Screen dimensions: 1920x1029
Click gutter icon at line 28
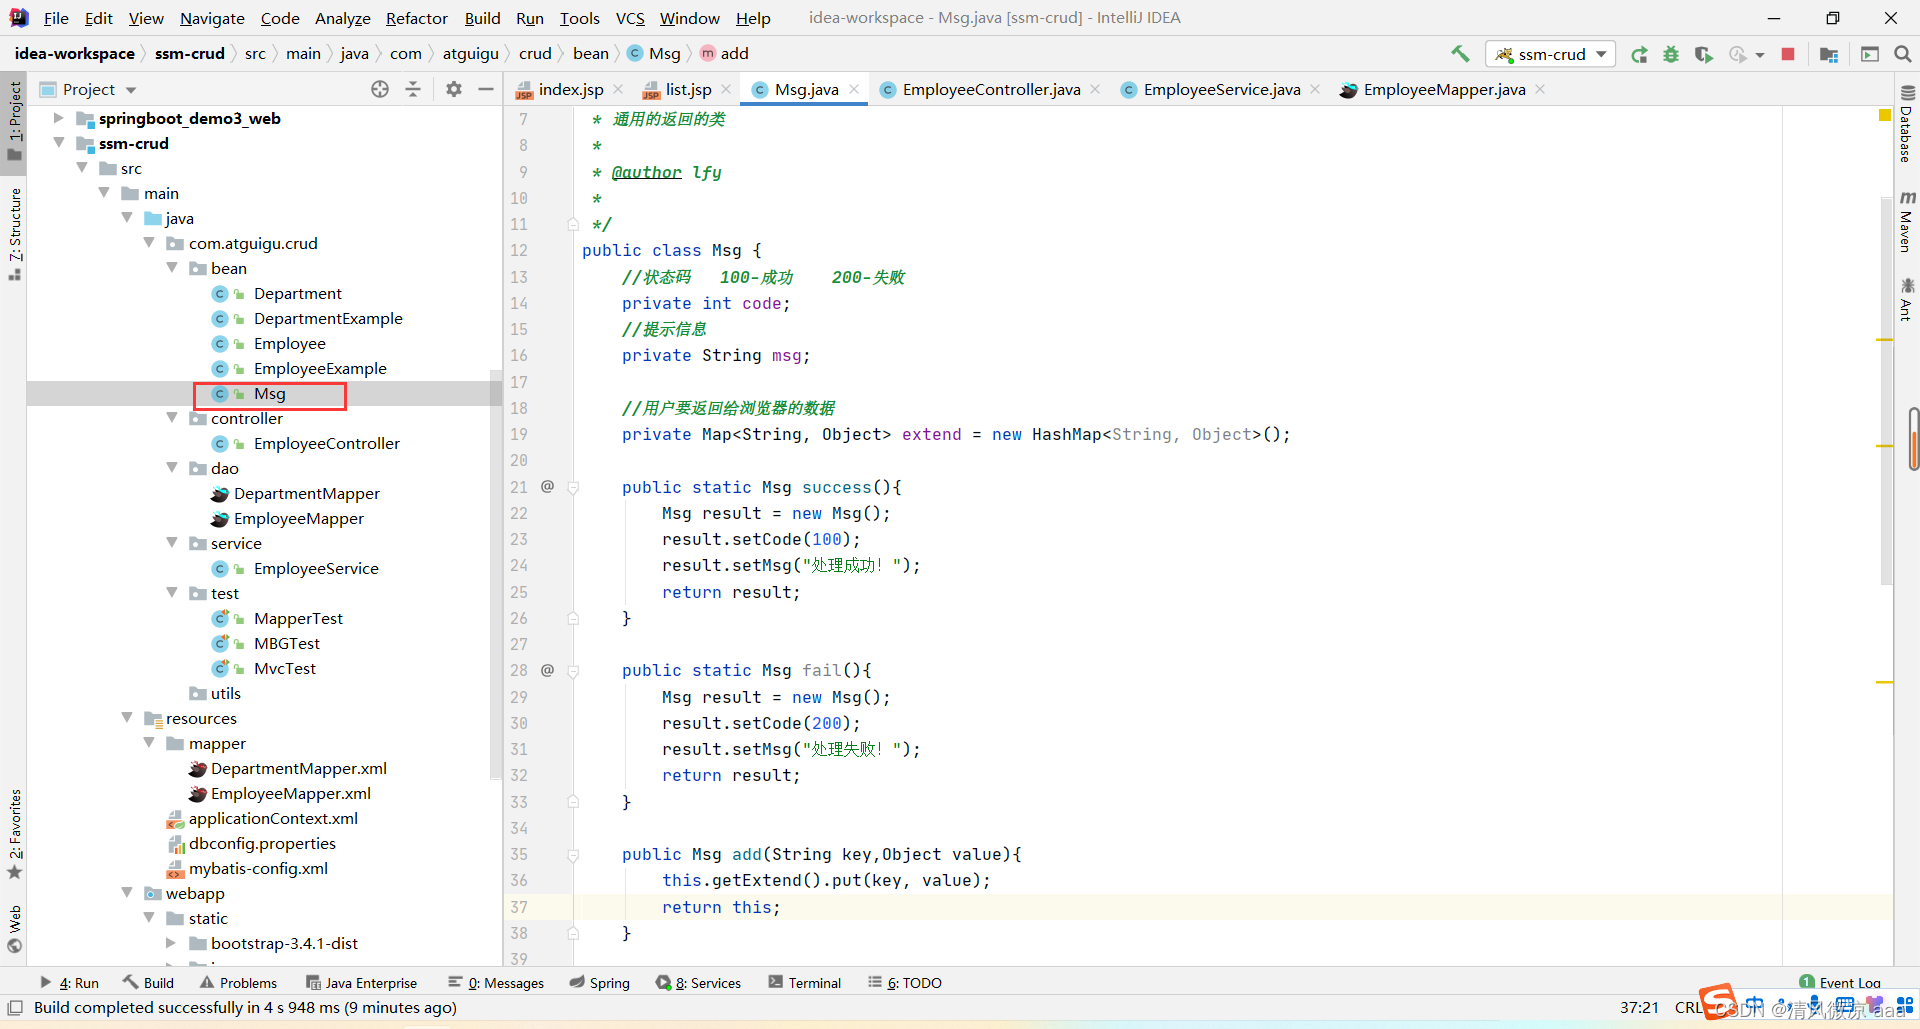point(547,670)
